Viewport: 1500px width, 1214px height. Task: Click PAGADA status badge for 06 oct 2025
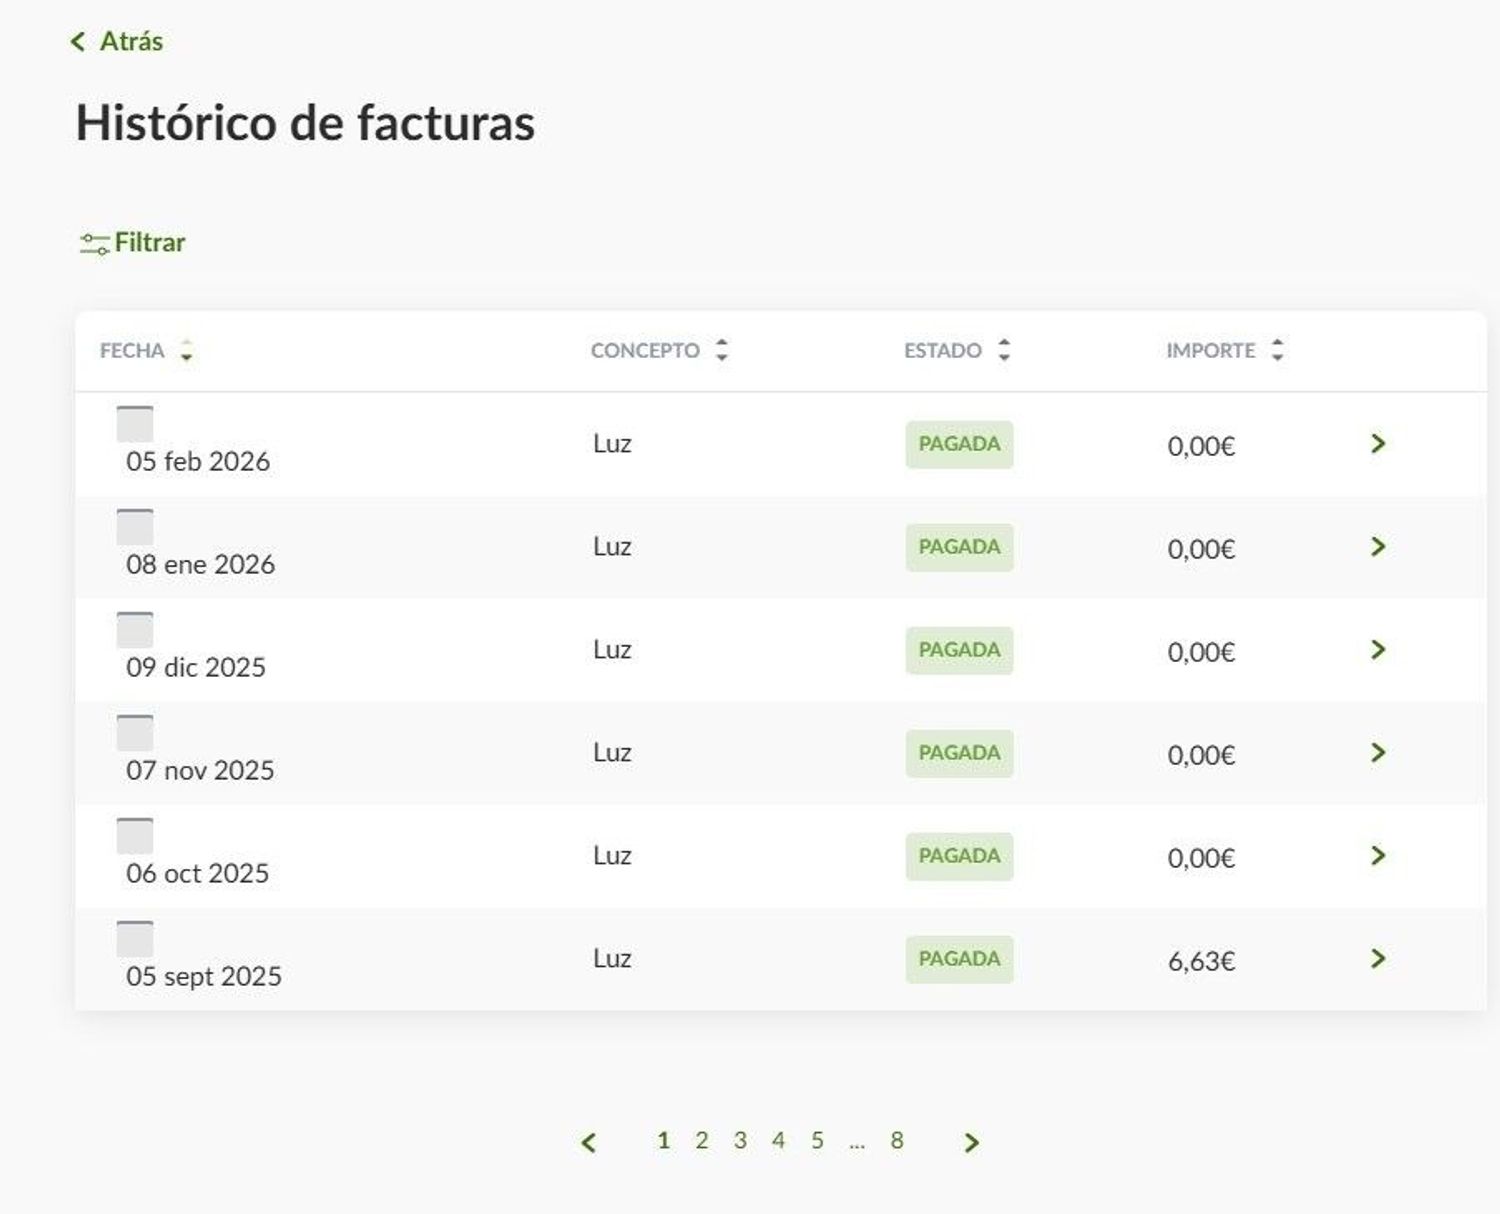[x=959, y=856]
